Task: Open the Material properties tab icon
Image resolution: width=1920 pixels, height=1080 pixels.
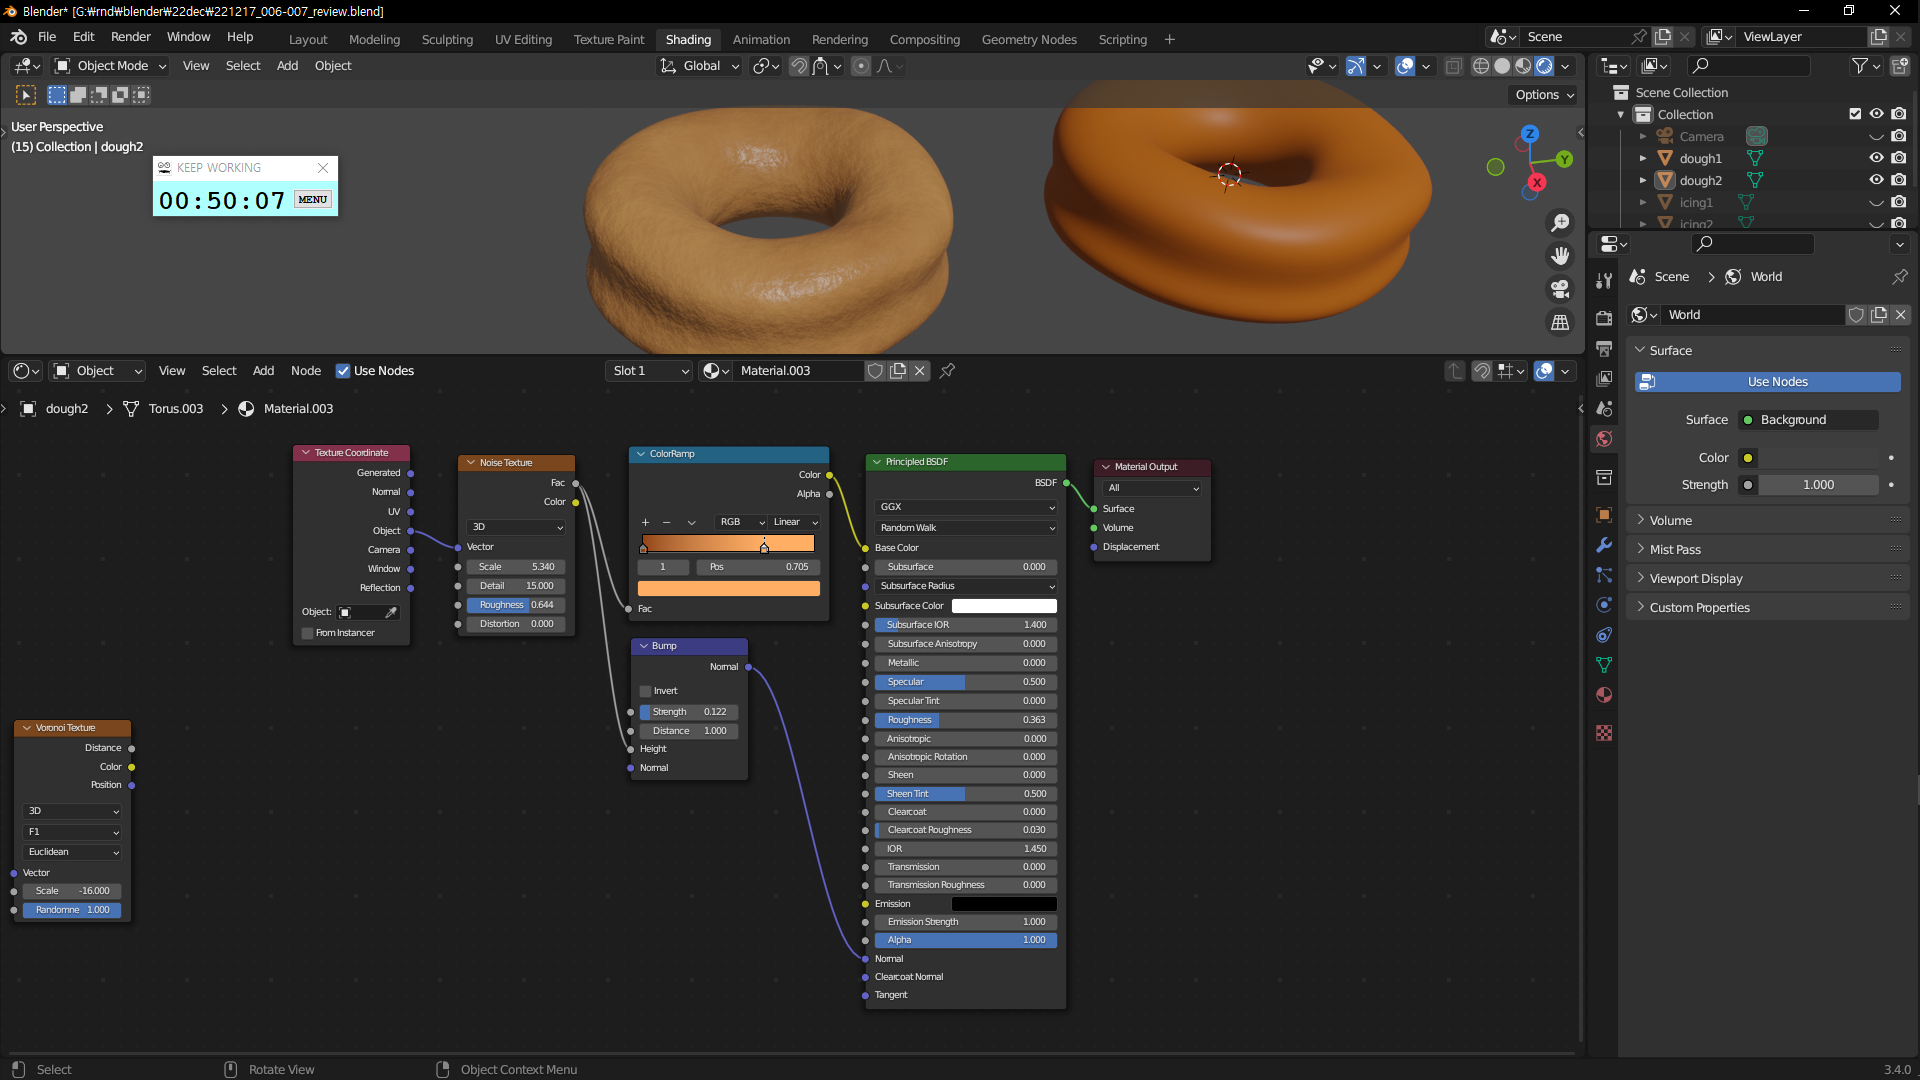Action: coord(1604,695)
